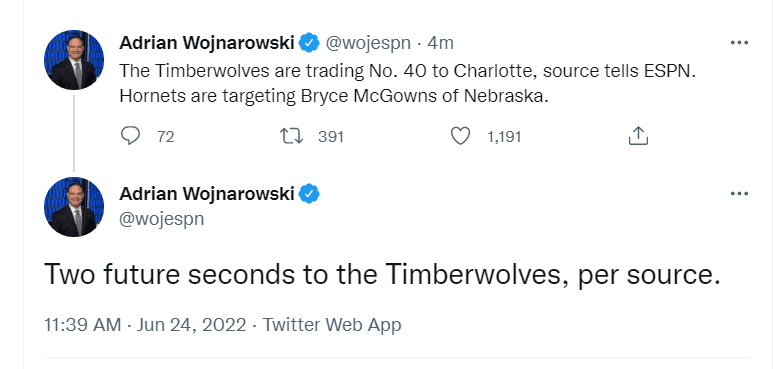This screenshot has width=773, height=369.
Task: Click the @wojespn handle in first tweet
Action: click(x=367, y=44)
